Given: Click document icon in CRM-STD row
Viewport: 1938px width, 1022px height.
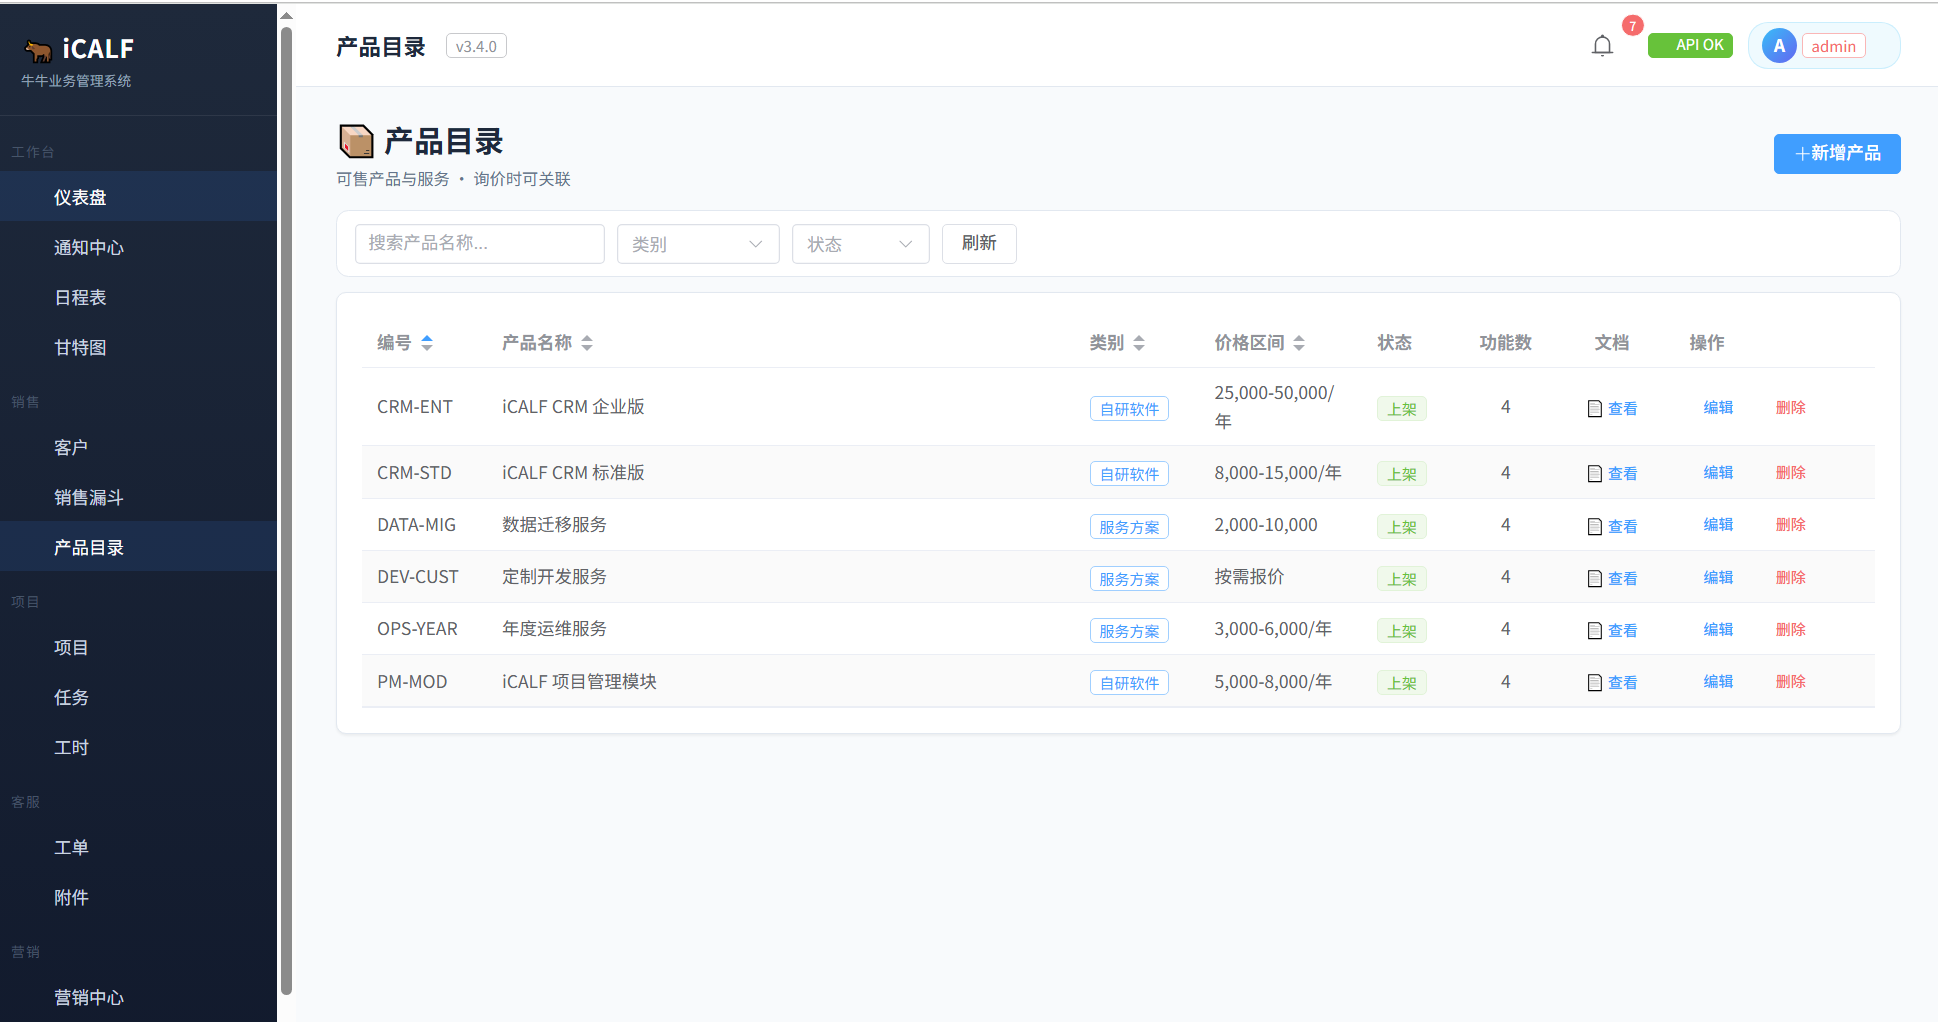Looking at the screenshot, I should click(x=1595, y=473).
